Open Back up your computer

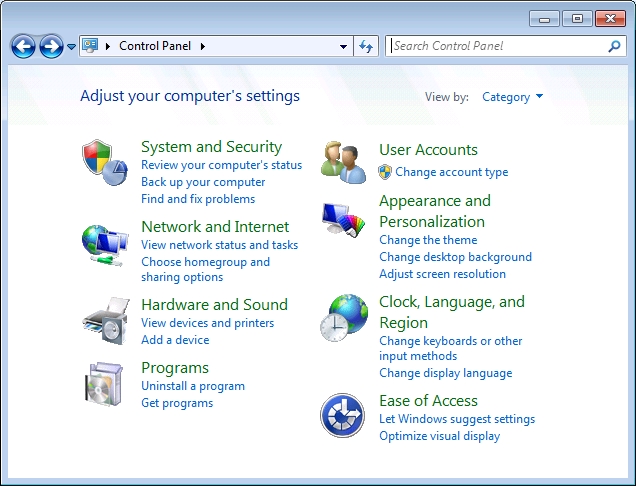[x=203, y=182]
